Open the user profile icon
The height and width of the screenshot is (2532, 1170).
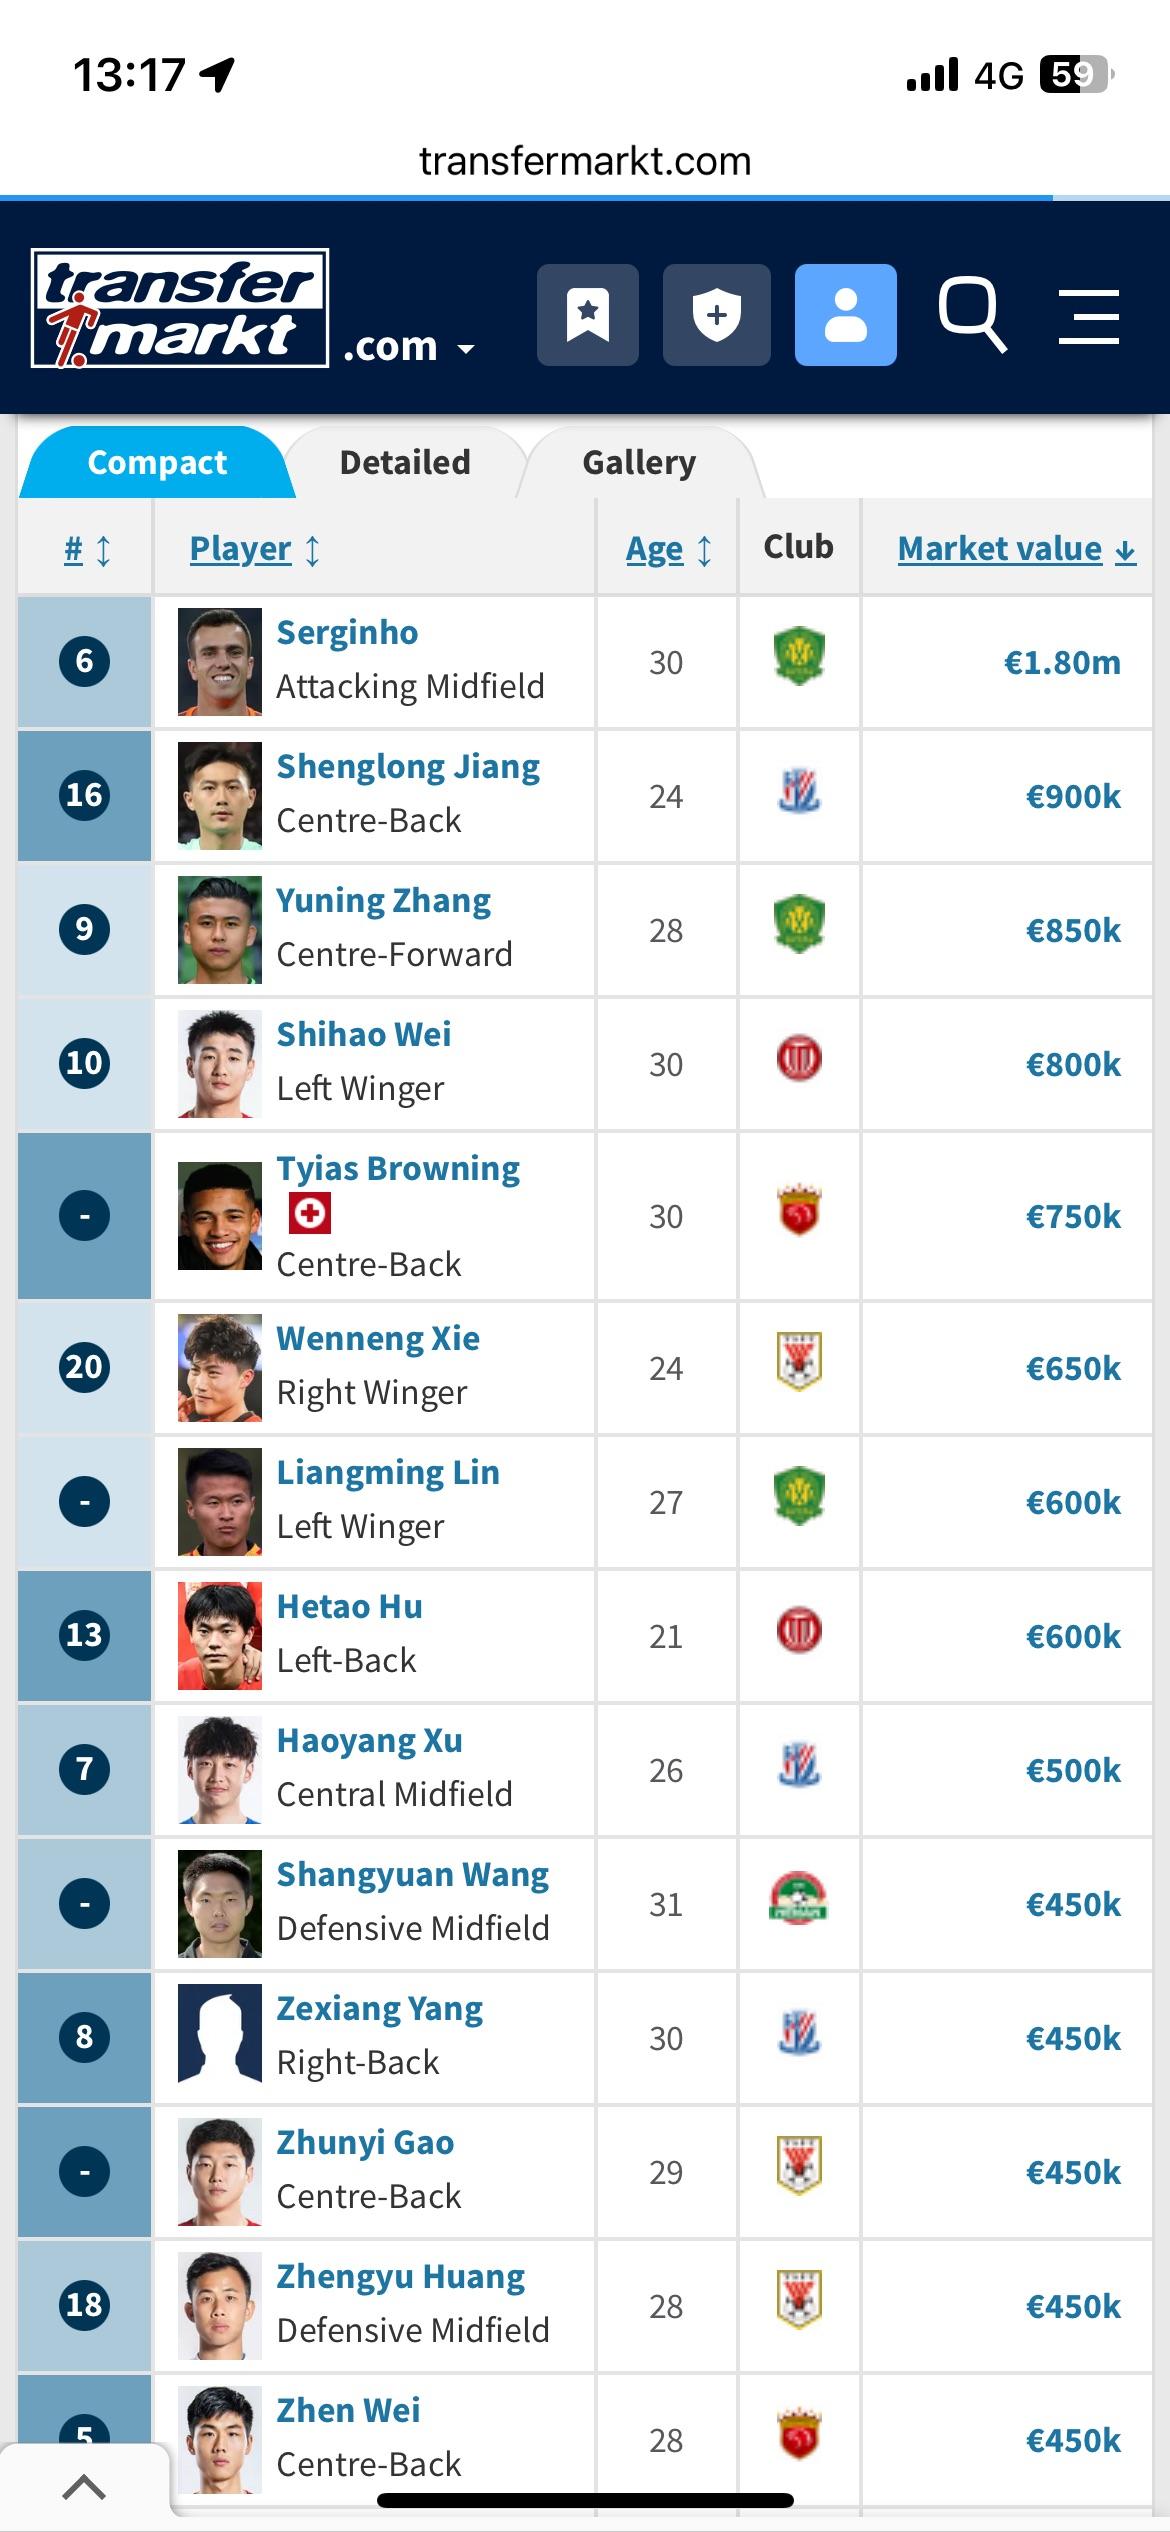(x=845, y=315)
